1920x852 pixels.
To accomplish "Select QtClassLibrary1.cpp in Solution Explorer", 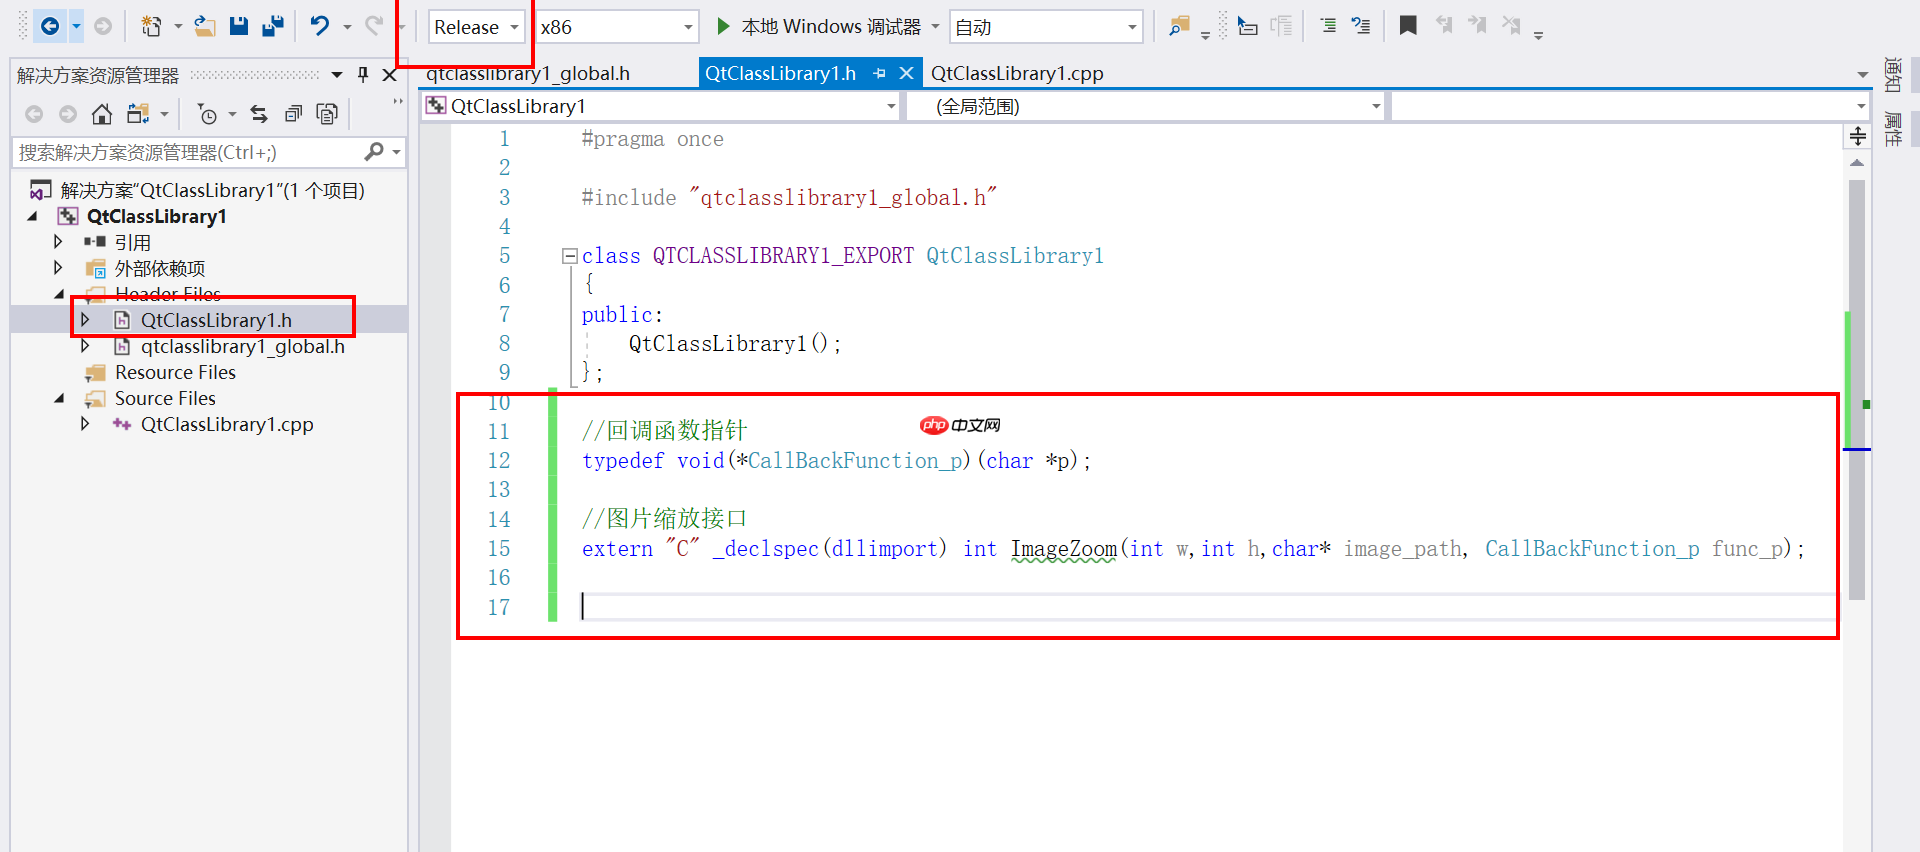I will click(227, 424).
